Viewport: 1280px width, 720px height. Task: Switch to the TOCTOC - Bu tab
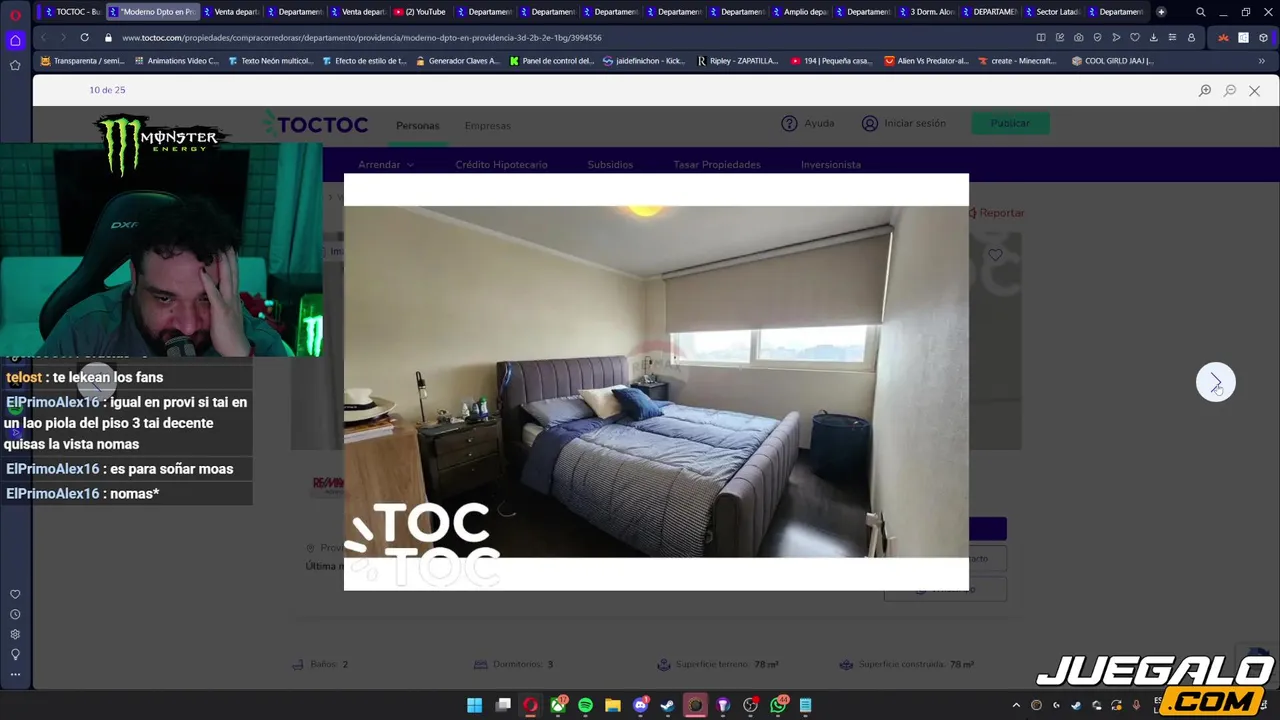pyautogui.click(x=71, y=12)
